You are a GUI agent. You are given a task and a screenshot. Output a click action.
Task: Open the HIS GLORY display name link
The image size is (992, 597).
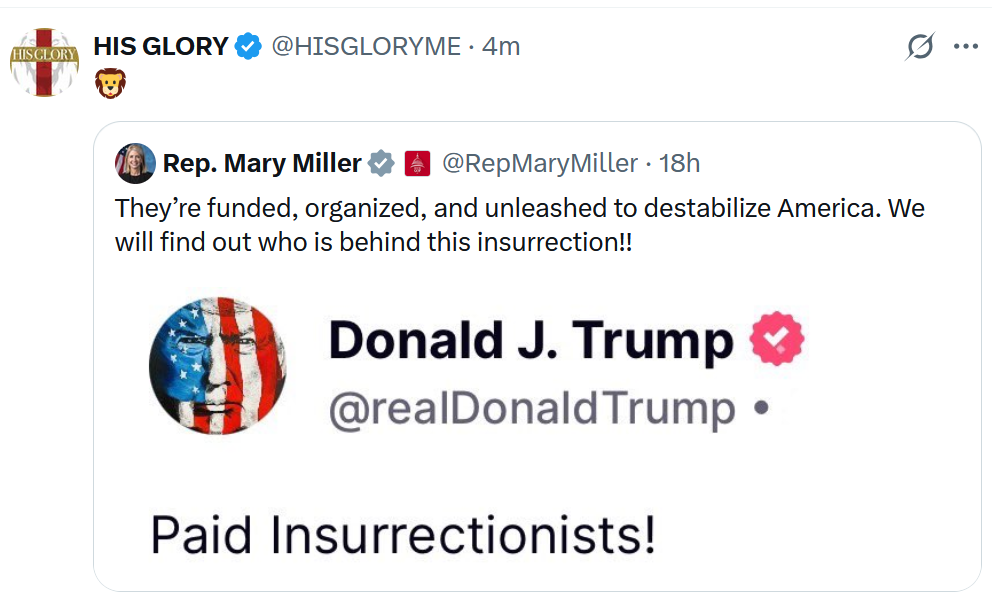pyautogui.click(x=160, y=46)
